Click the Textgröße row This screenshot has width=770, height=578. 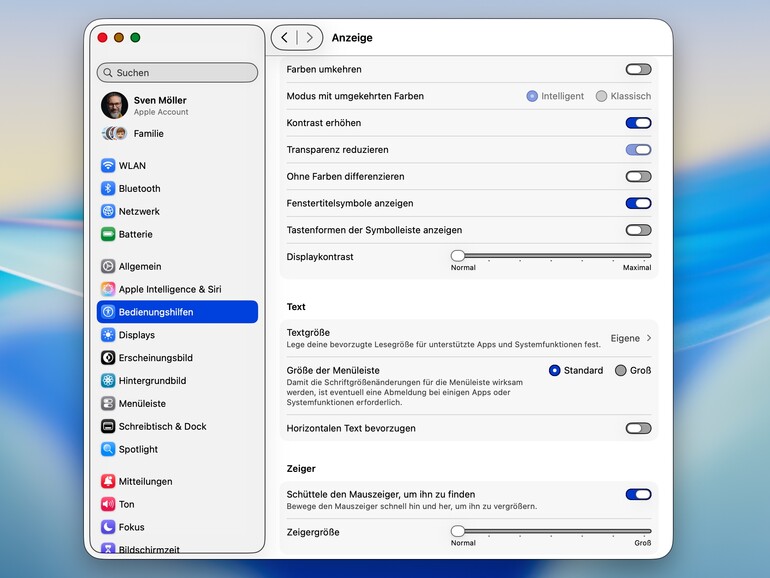coord(469,338)
